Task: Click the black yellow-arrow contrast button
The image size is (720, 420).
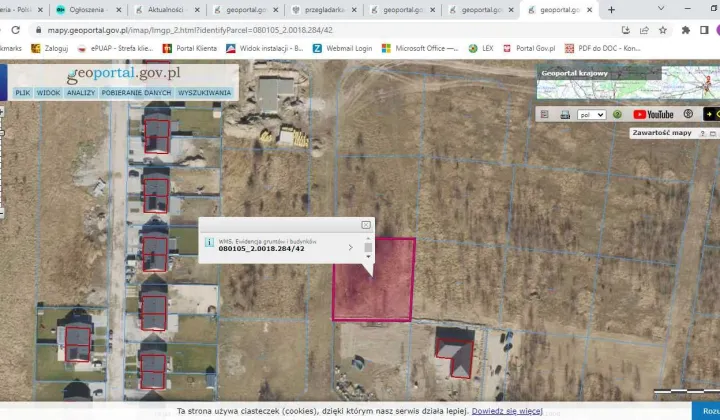Action: pyautogui.click(x=711, y=114)
